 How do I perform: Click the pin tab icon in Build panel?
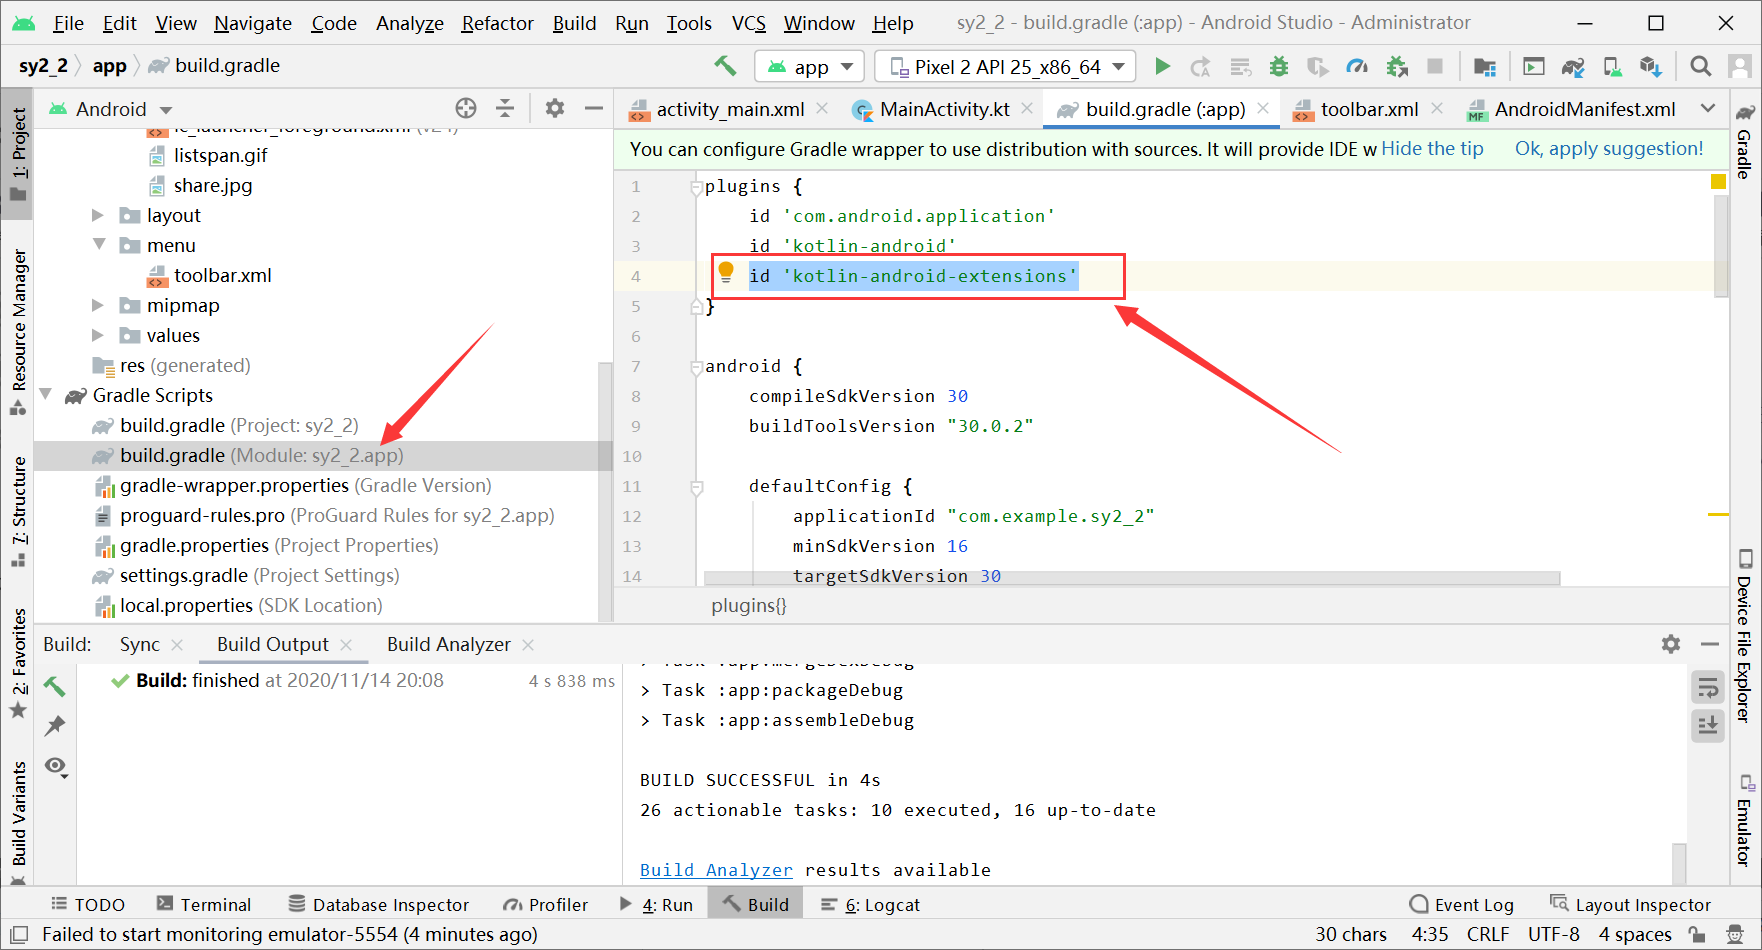click(x=55, y=726)
